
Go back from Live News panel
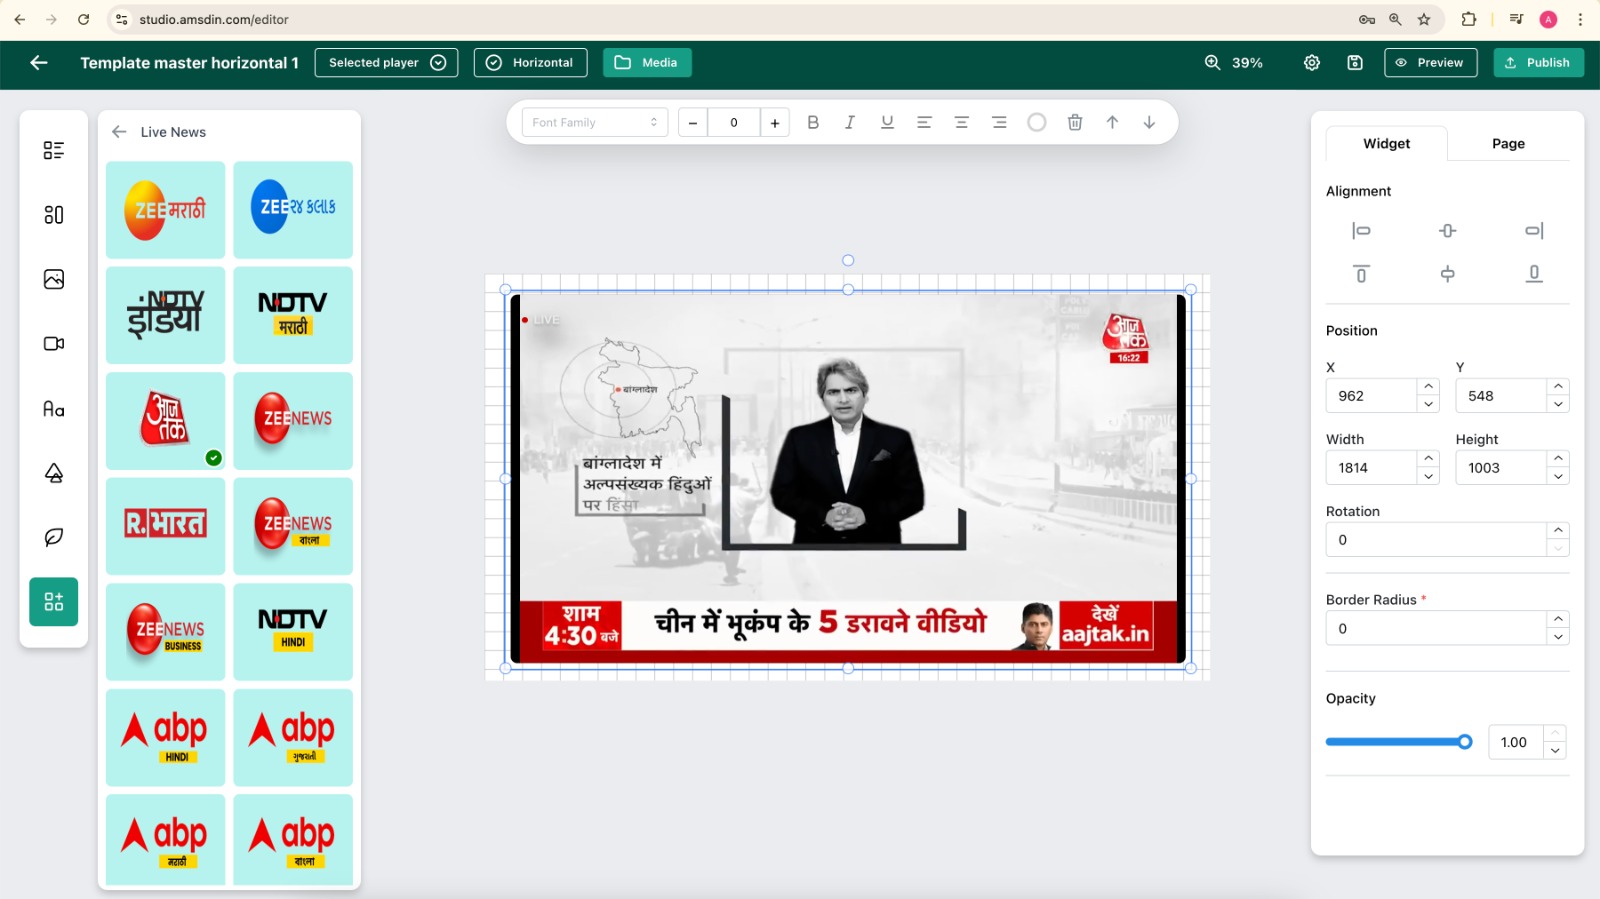(x=119, y=132)
